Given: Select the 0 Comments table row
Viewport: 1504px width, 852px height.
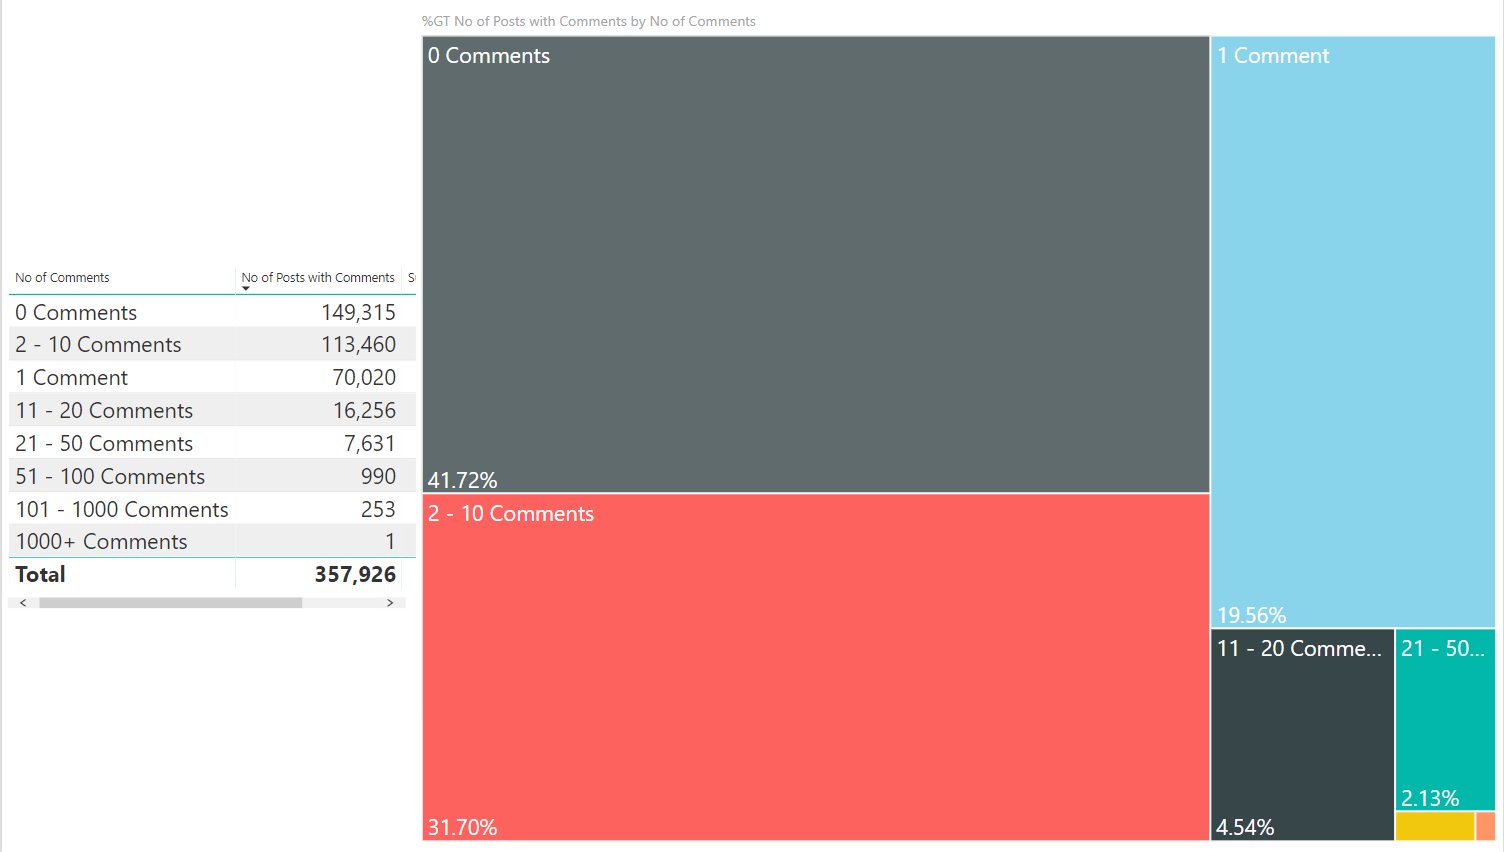Looking at the screenshot, I should point(212,312).
